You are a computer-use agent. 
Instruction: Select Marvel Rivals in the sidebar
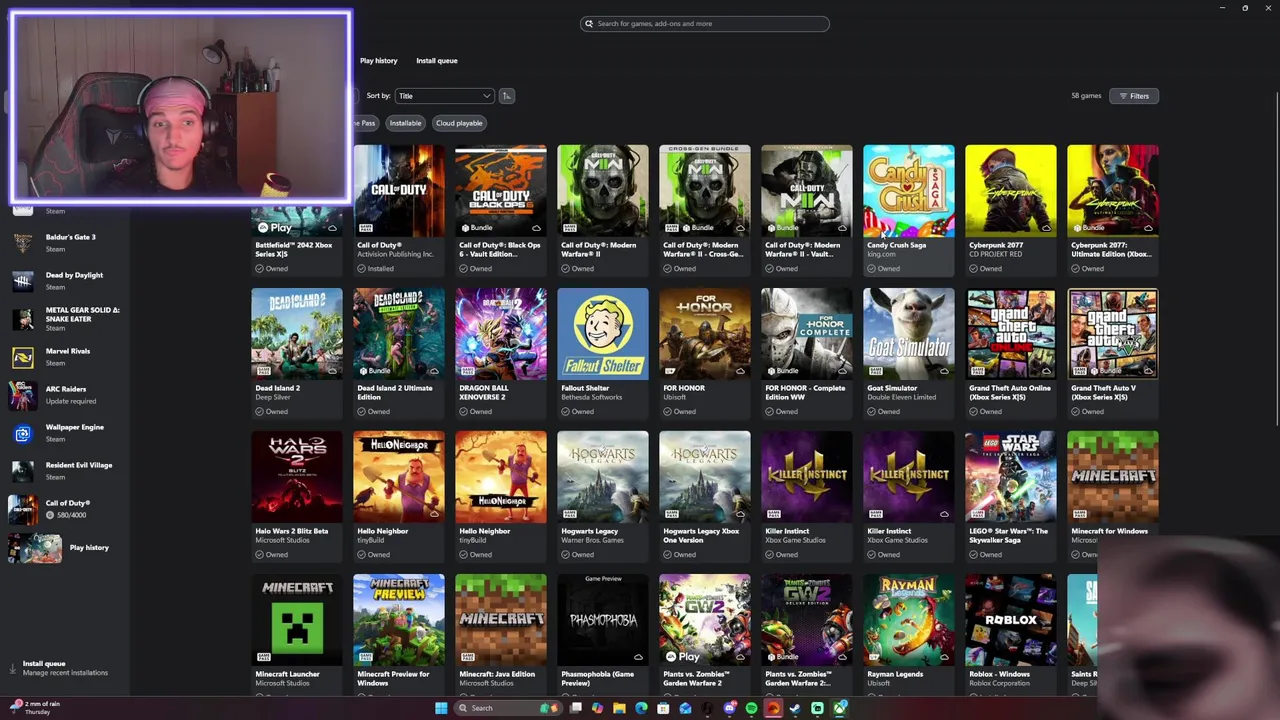(66, 356)
